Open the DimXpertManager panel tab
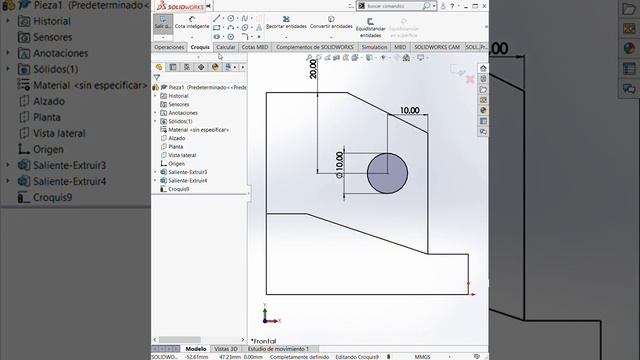The image size is (640, 360). coord(201,67)
